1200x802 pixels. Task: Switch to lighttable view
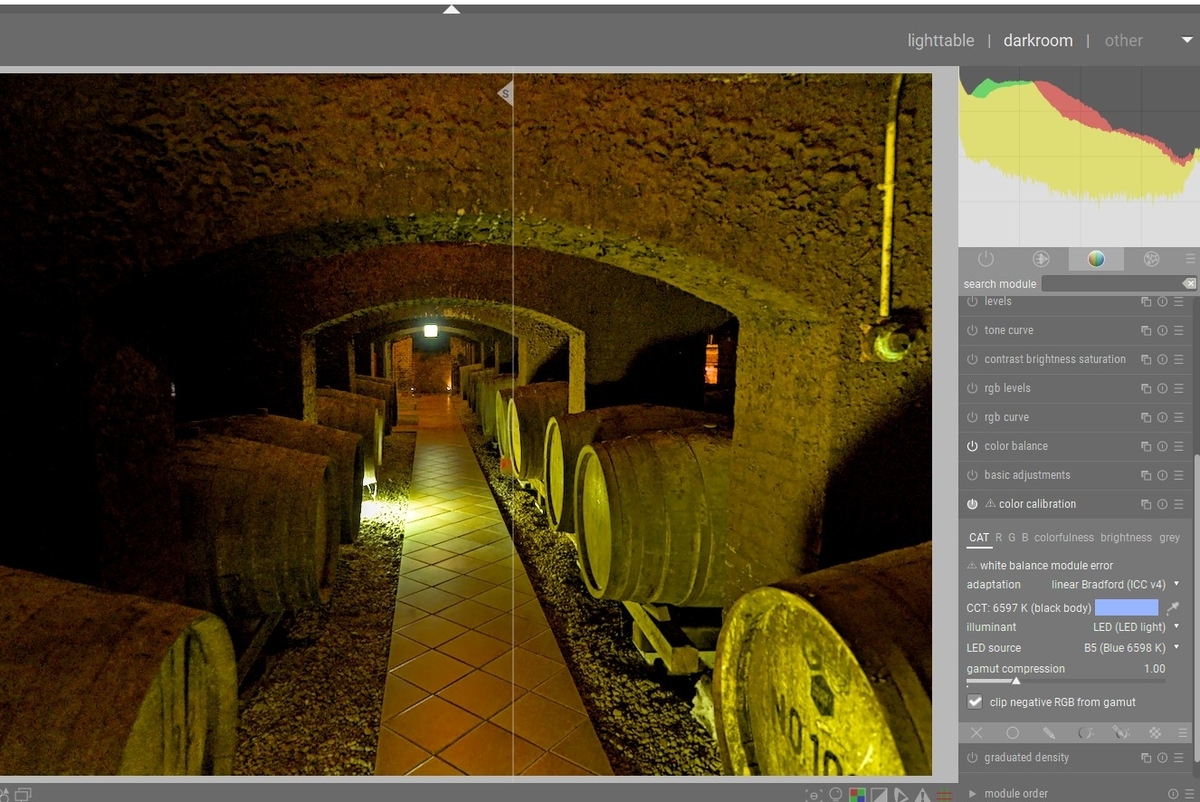(x=941, y=41)
